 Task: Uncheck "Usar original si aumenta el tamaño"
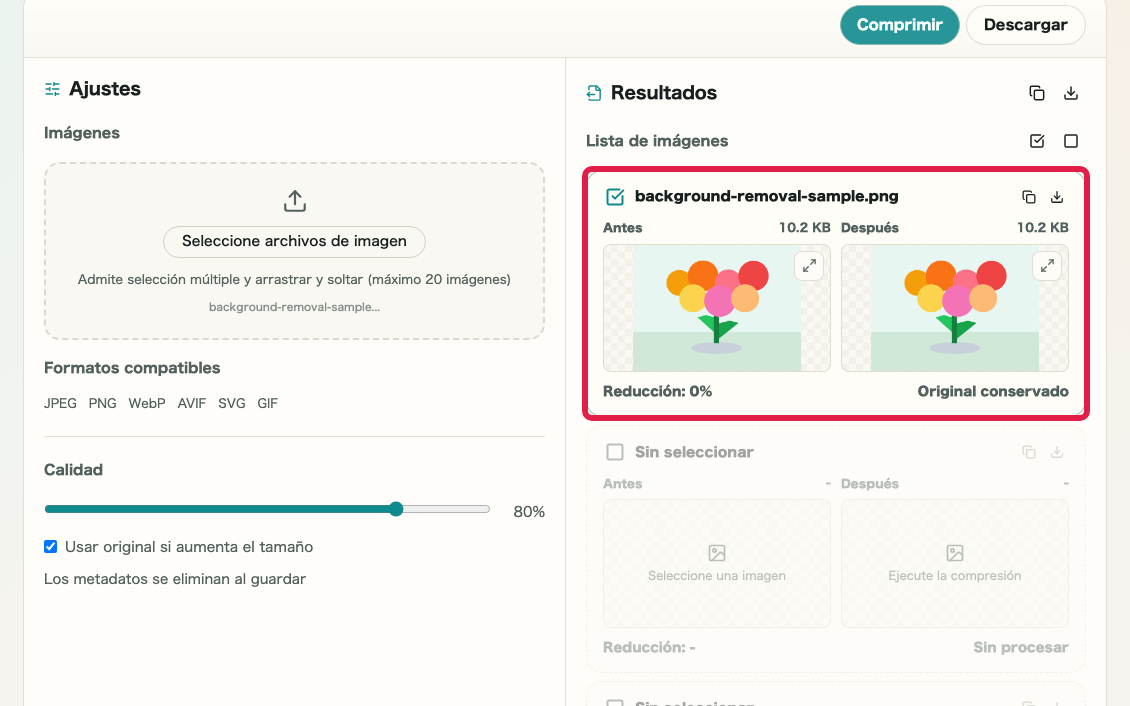click(50, 547)
